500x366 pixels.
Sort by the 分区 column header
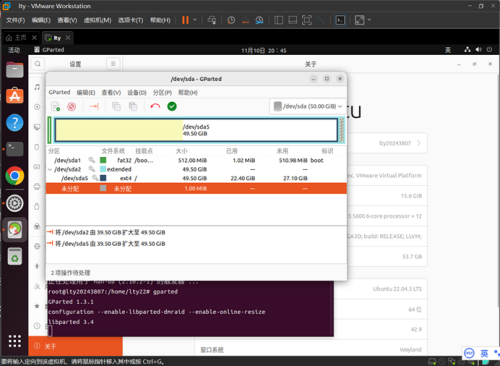coord(54,151)
